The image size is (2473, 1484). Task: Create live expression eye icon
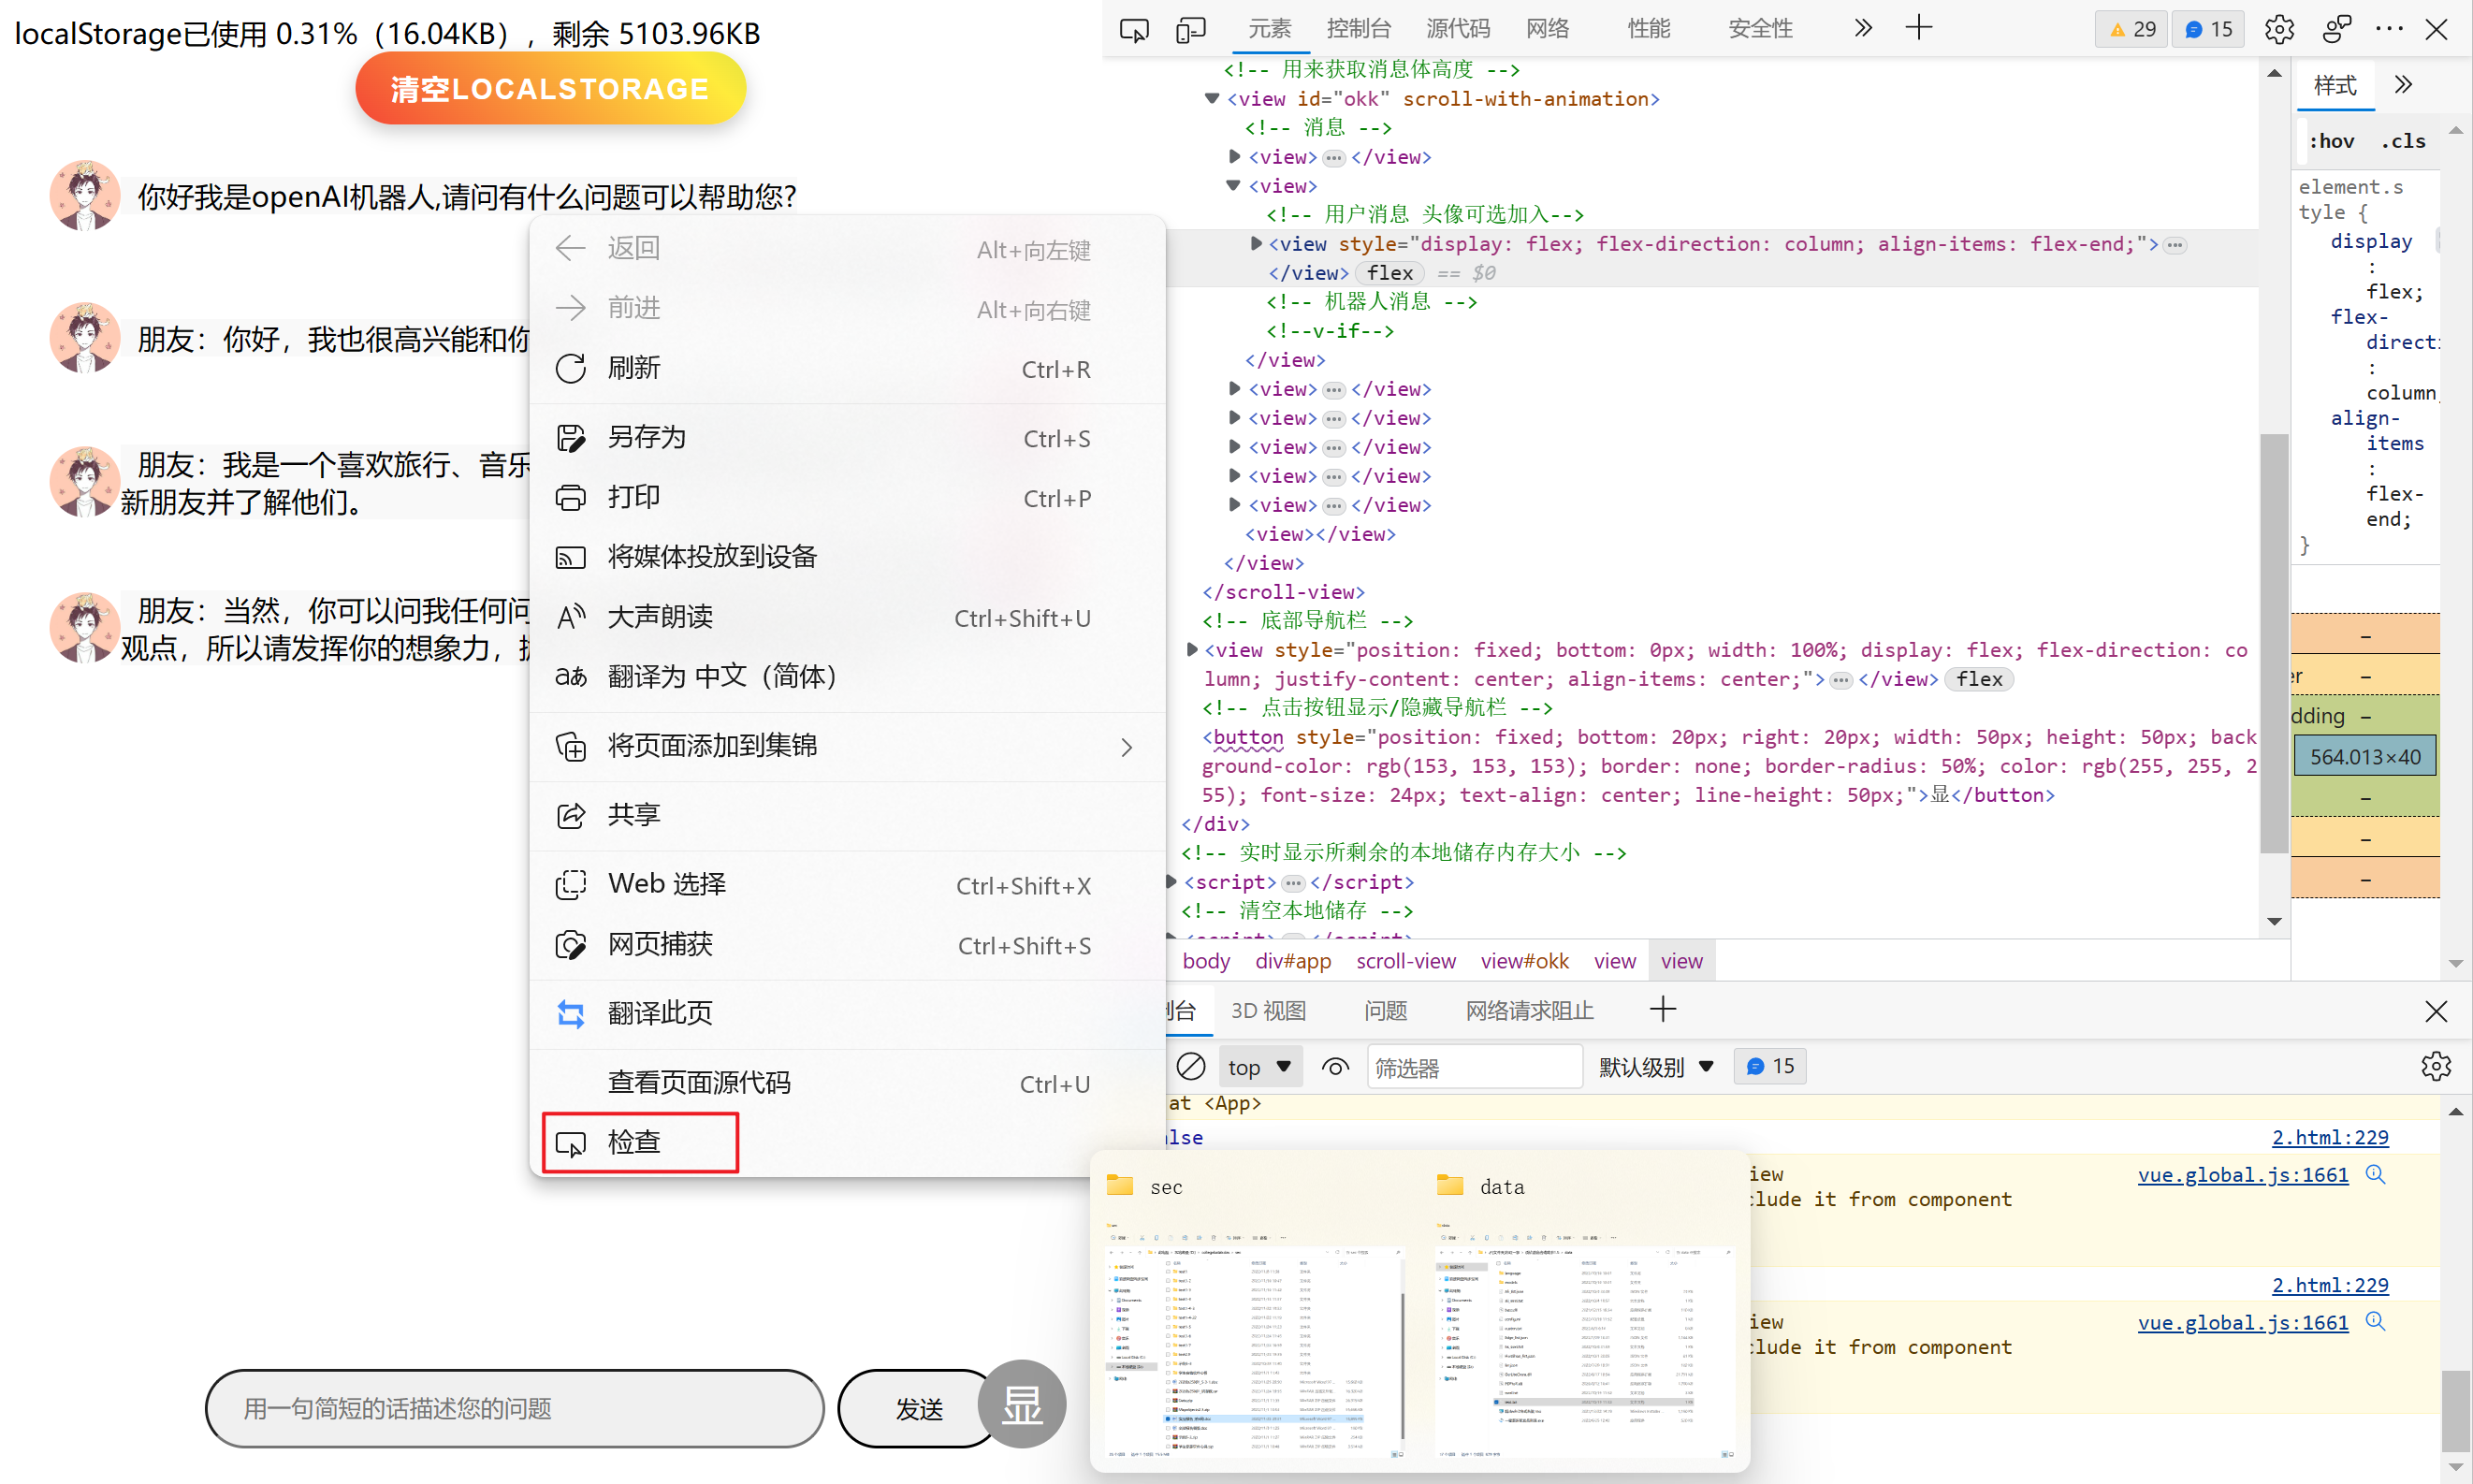[x=1335, y=1067]
